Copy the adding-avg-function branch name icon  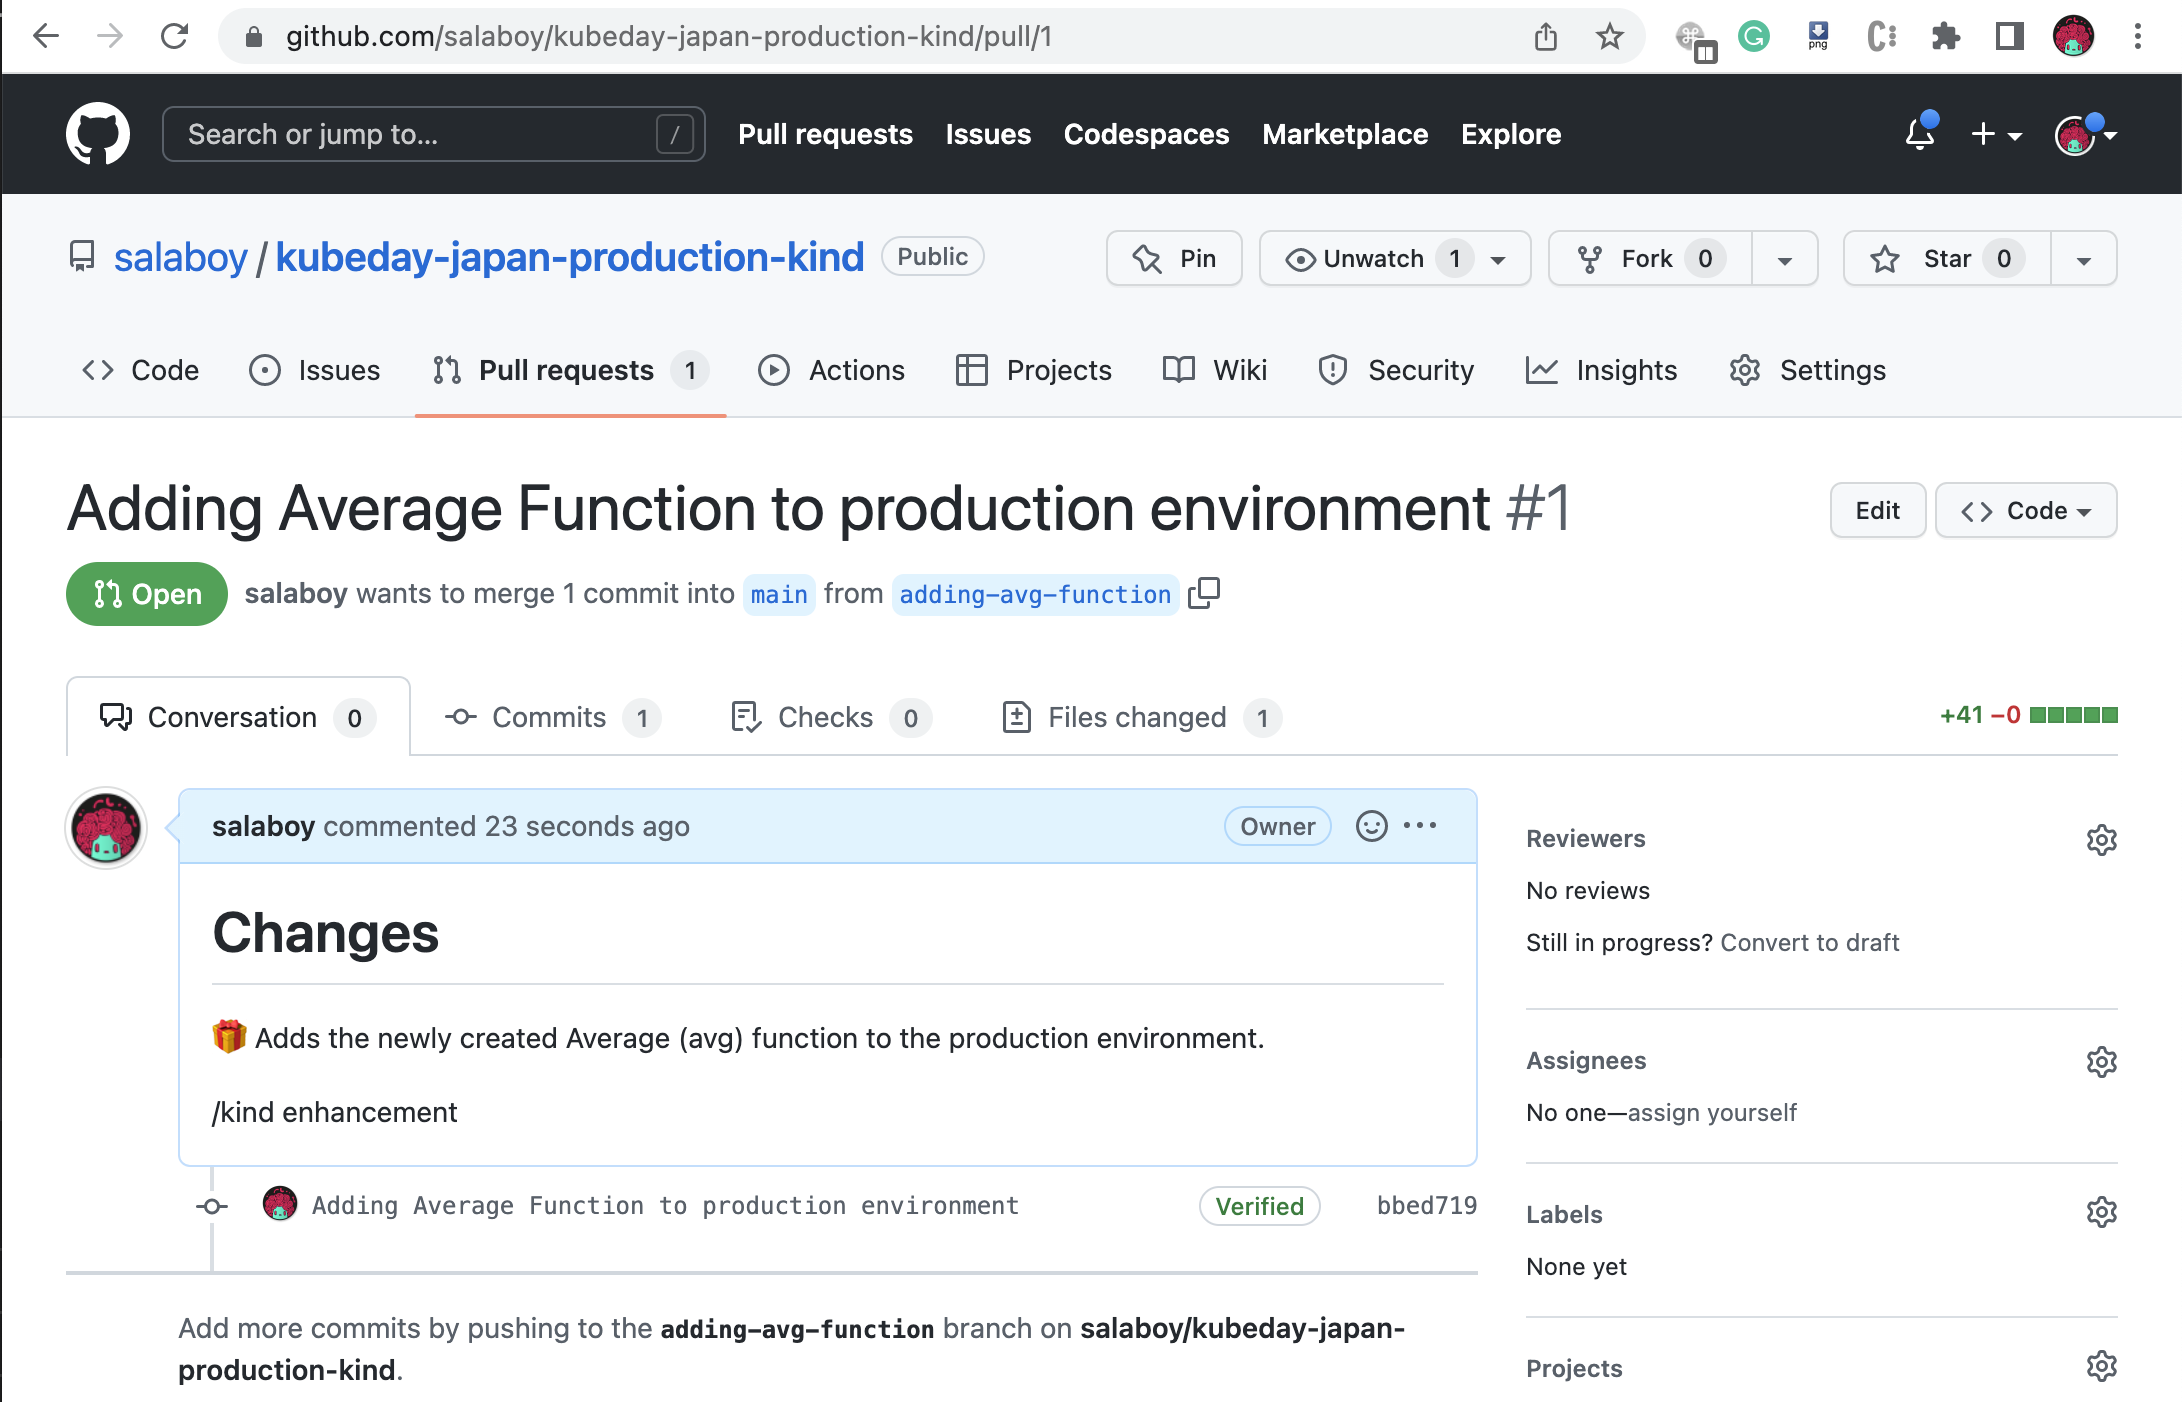[x=1204, y=593]
